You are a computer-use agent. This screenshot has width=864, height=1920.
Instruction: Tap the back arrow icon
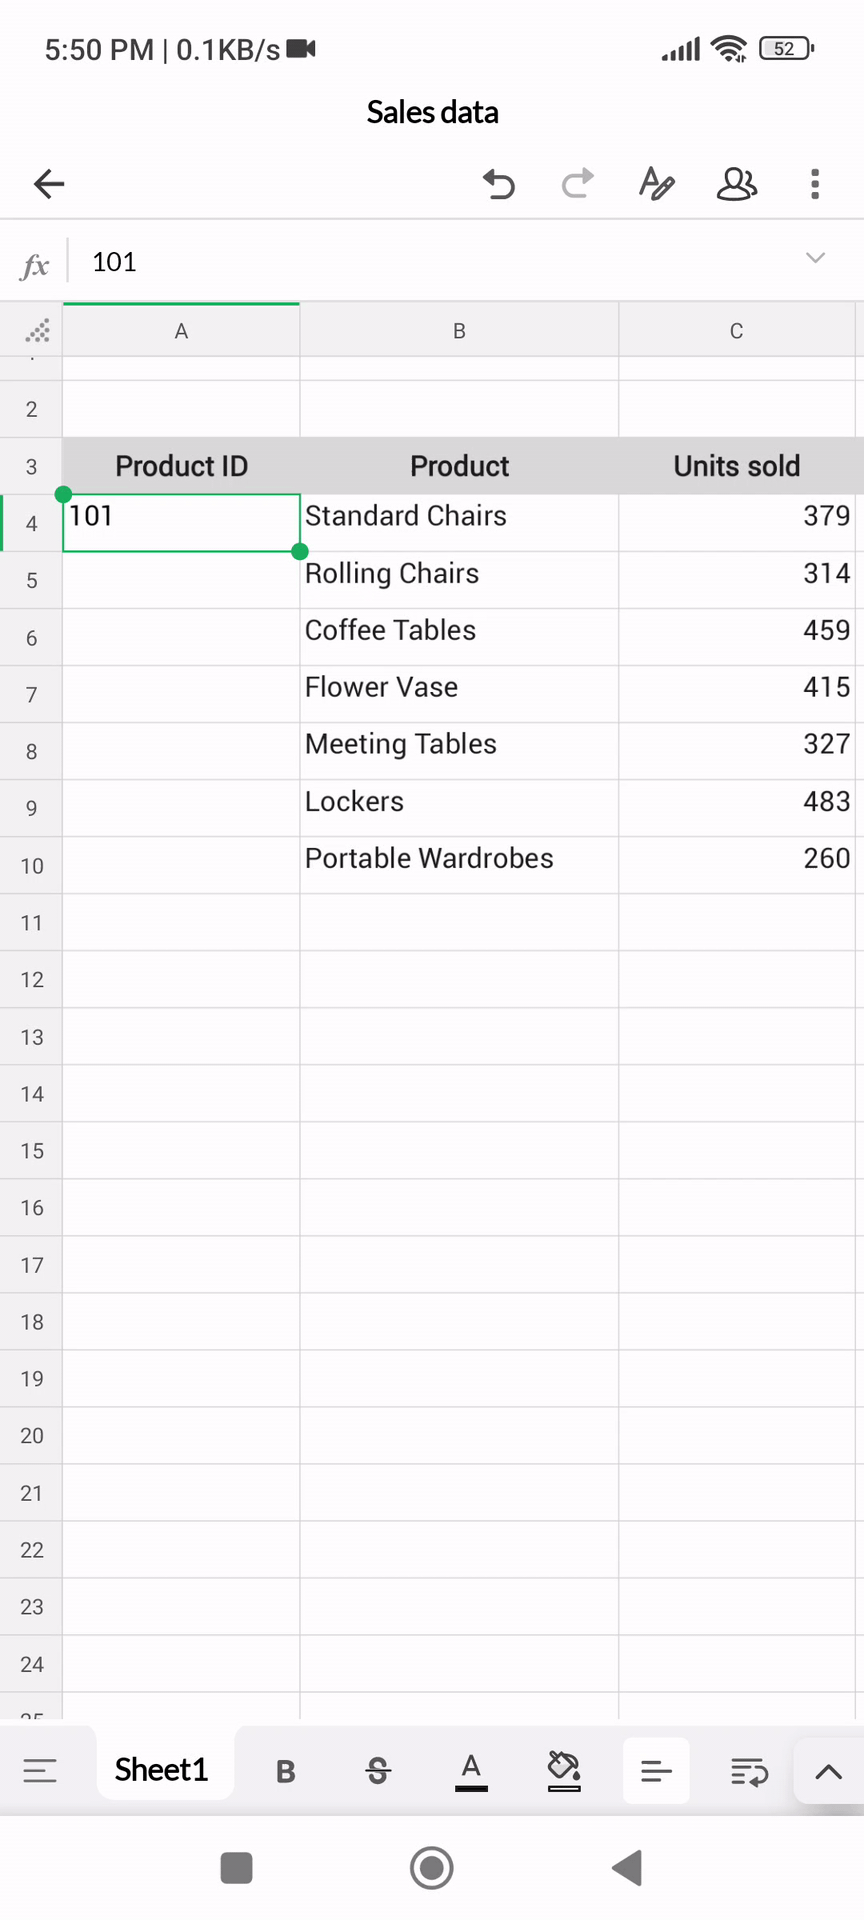tap(49, 184)
